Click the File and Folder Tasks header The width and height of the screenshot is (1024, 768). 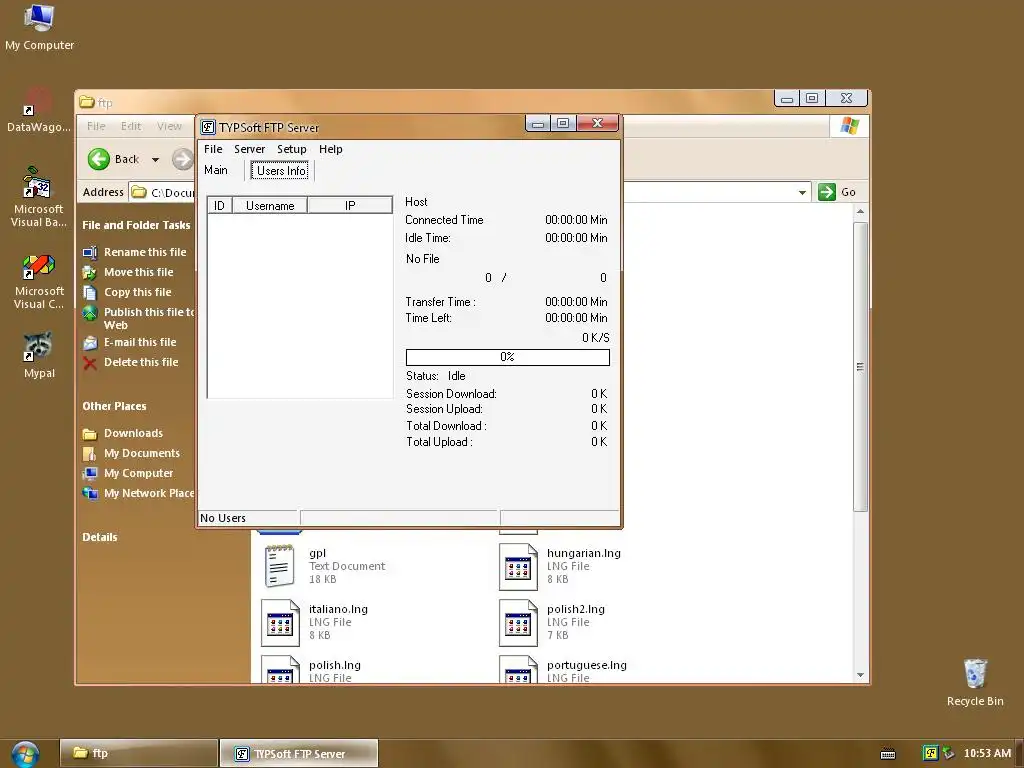point(136,225)
